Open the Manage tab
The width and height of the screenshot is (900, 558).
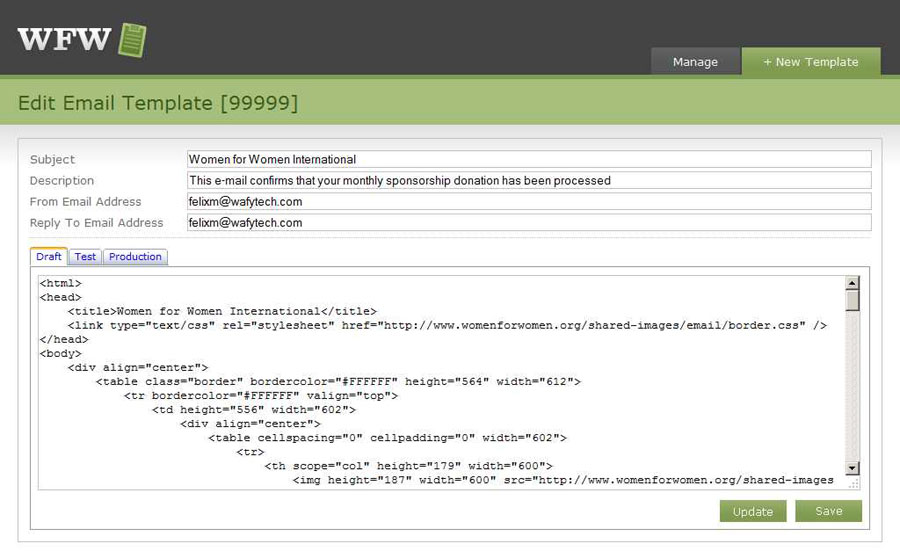point(695,62)
